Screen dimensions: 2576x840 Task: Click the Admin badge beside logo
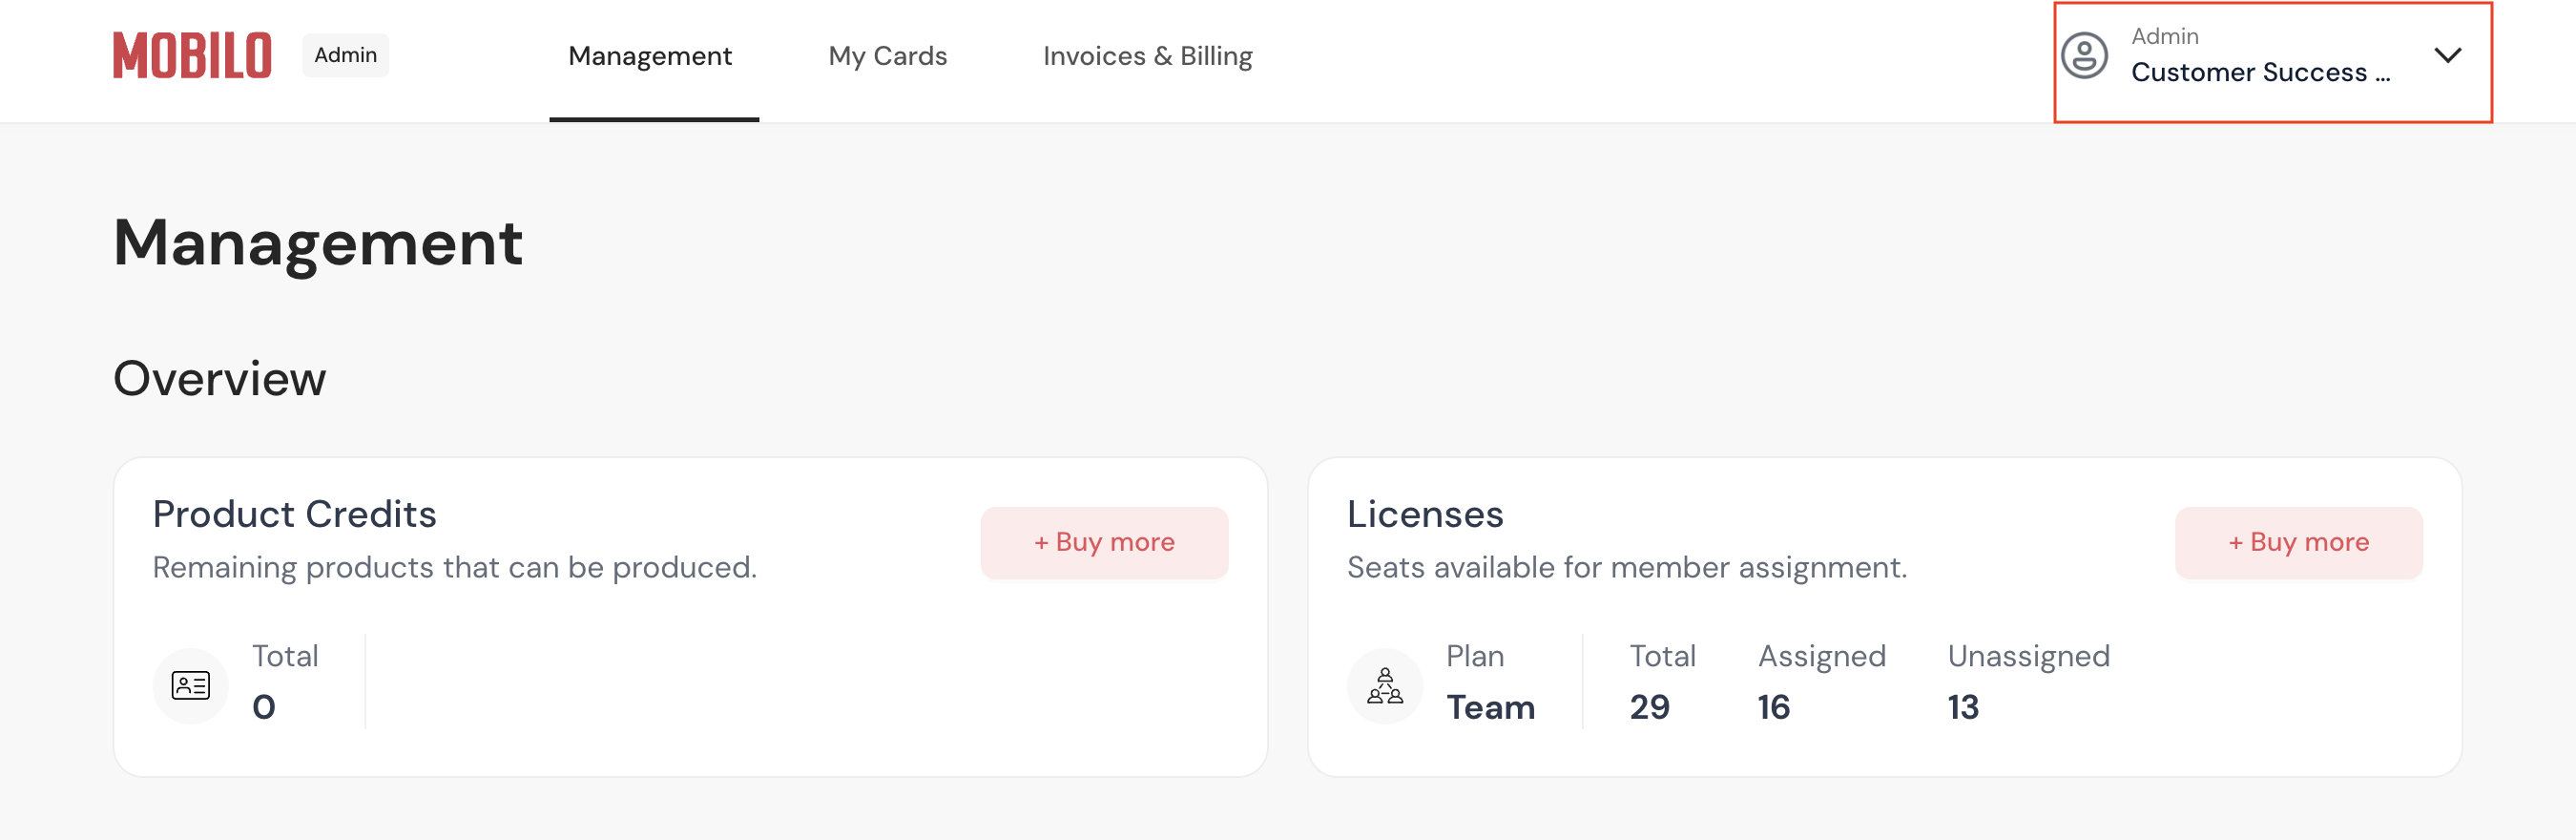tap(345, 55)
